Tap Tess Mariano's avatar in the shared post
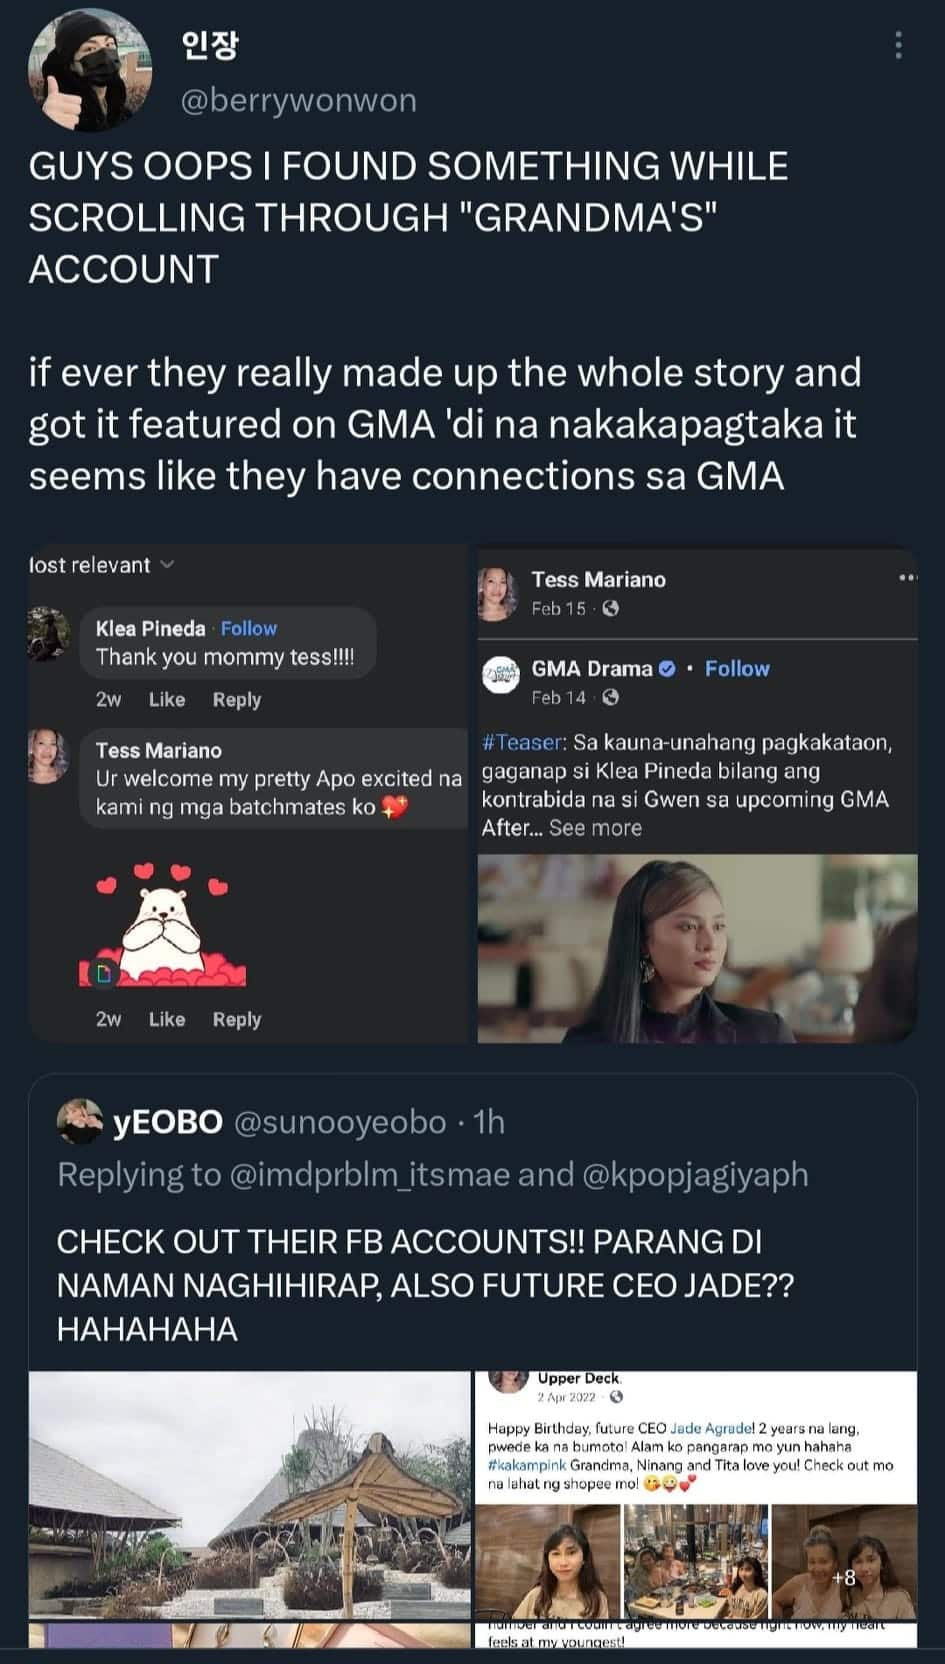This screenshot has width=945, height=1664. pos(498,592)
